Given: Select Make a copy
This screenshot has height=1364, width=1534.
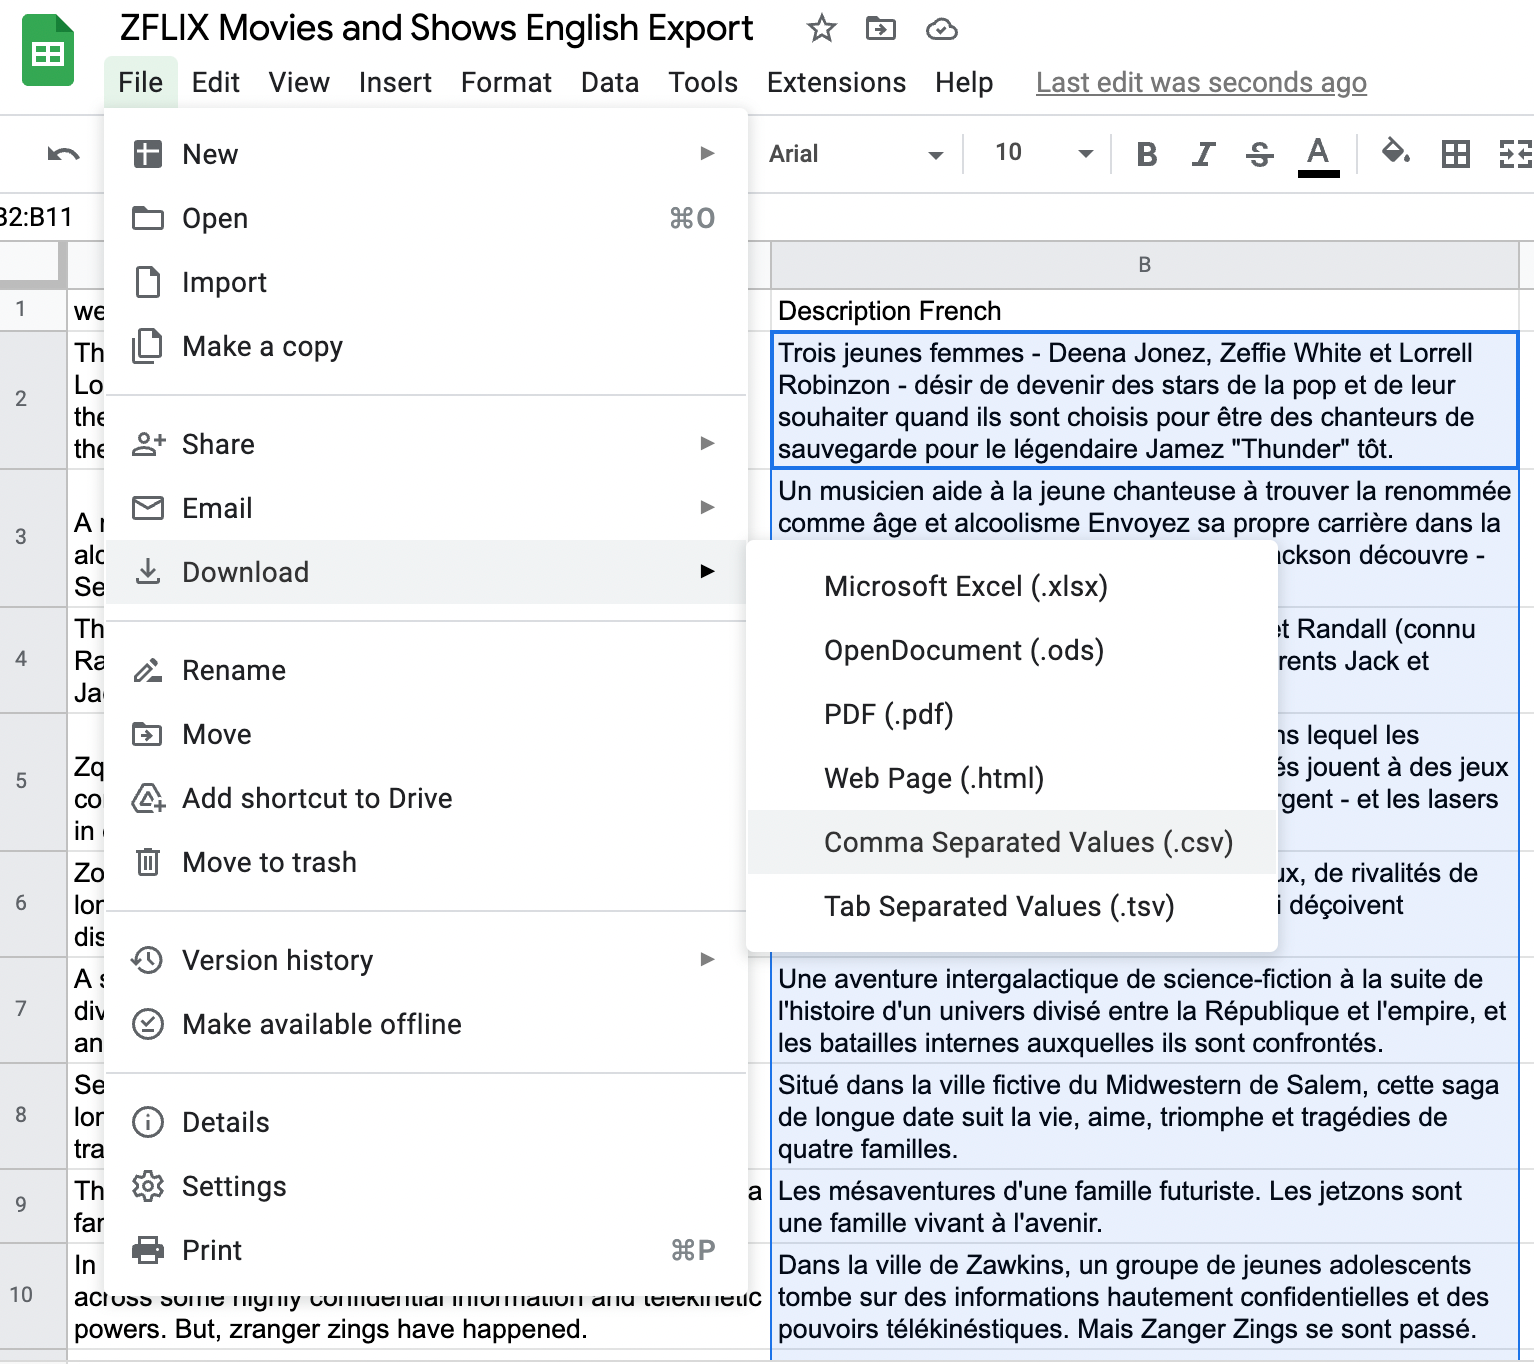Looking at the screenshot, I should (425, 346).
